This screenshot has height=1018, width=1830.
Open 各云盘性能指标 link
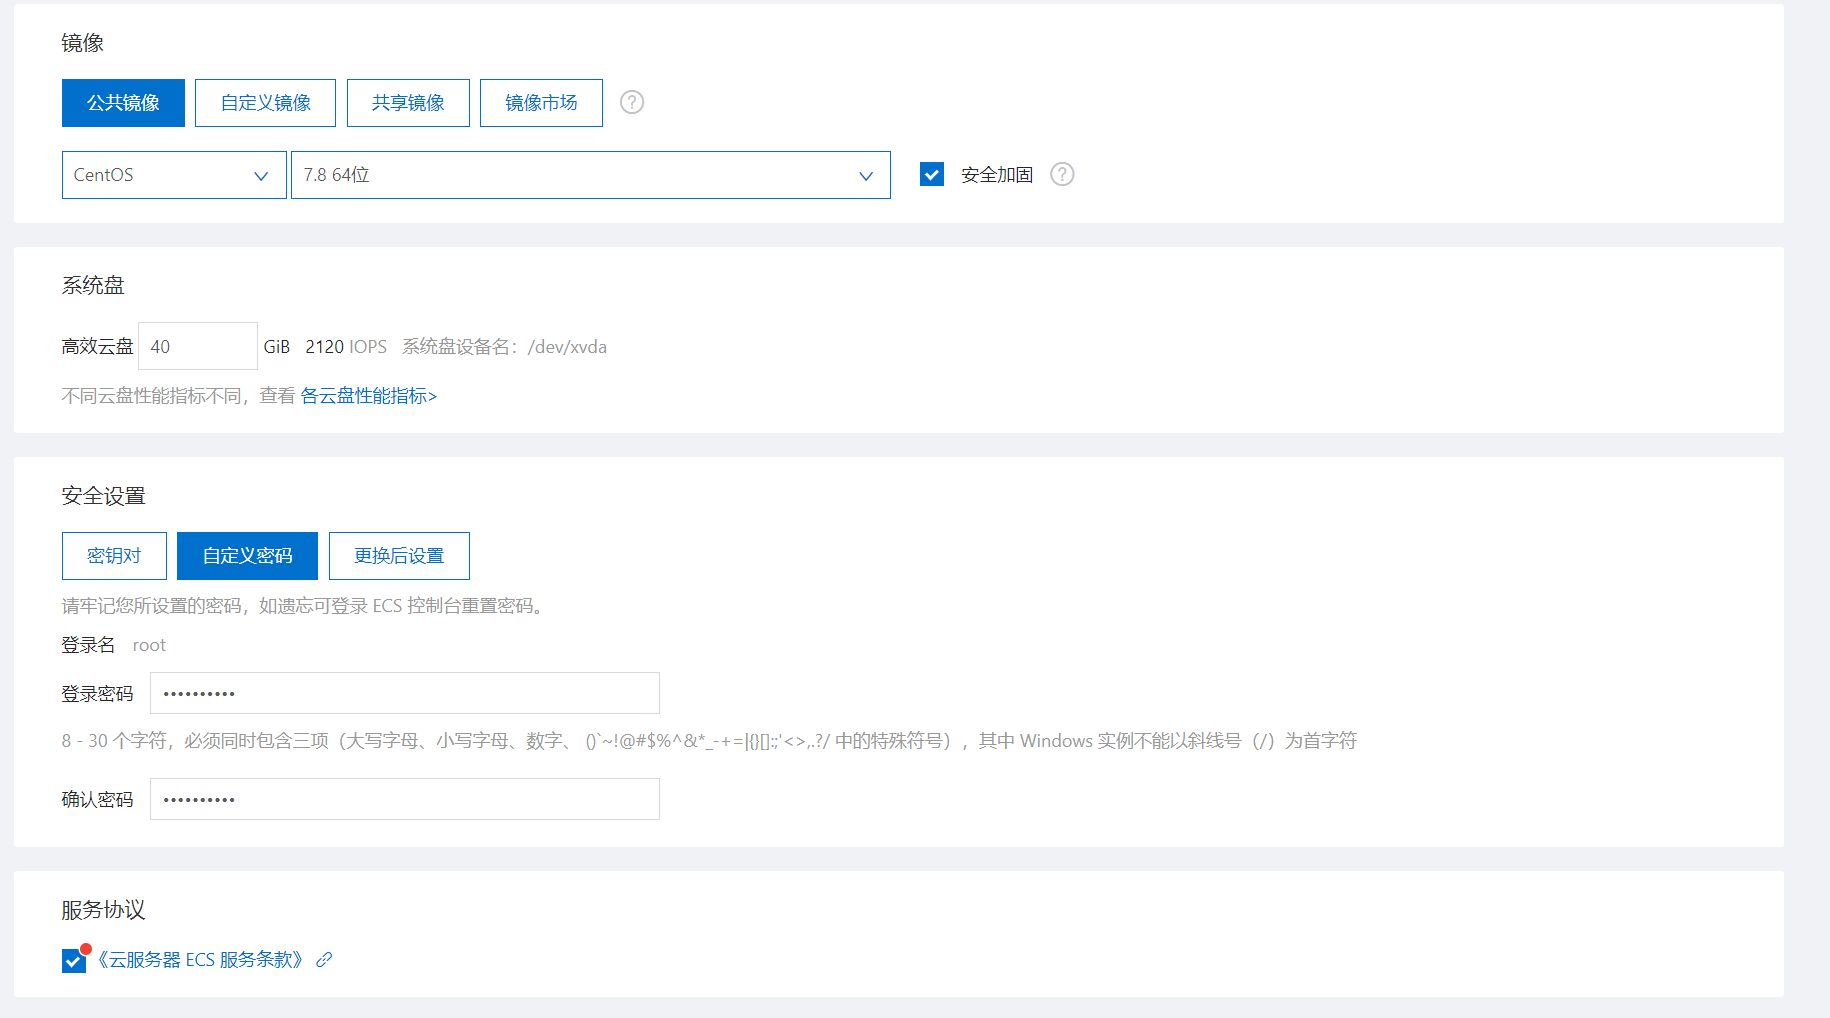(368, 396)
